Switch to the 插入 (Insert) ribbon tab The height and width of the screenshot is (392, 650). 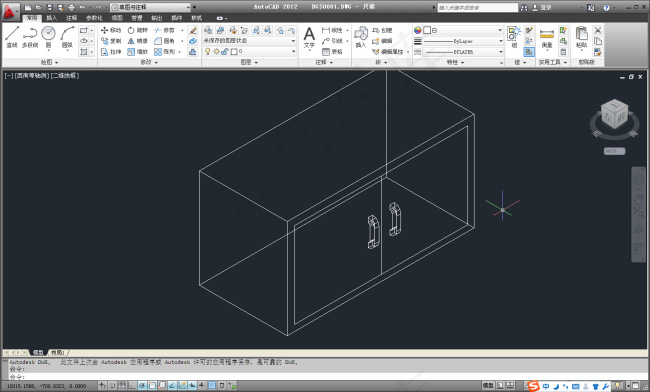51,18
